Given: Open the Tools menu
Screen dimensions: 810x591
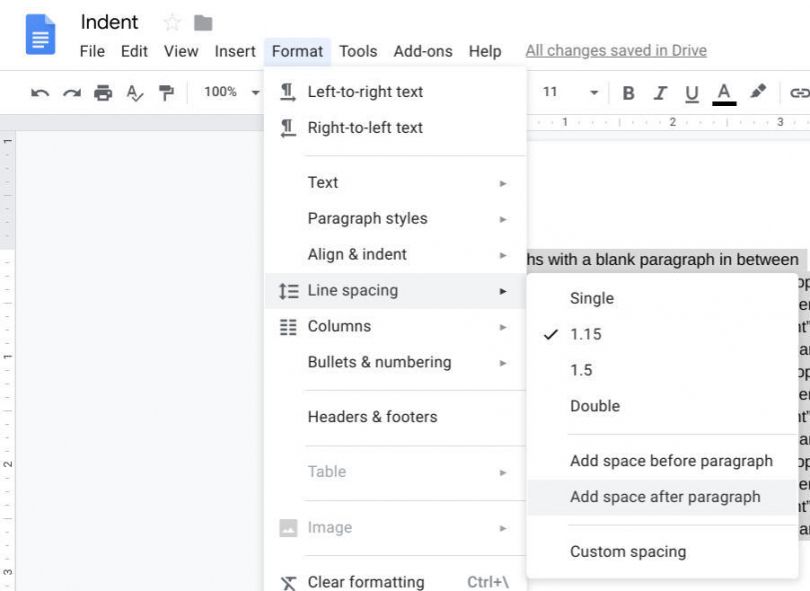Looking at the screenshot, I should pos(358,51).
